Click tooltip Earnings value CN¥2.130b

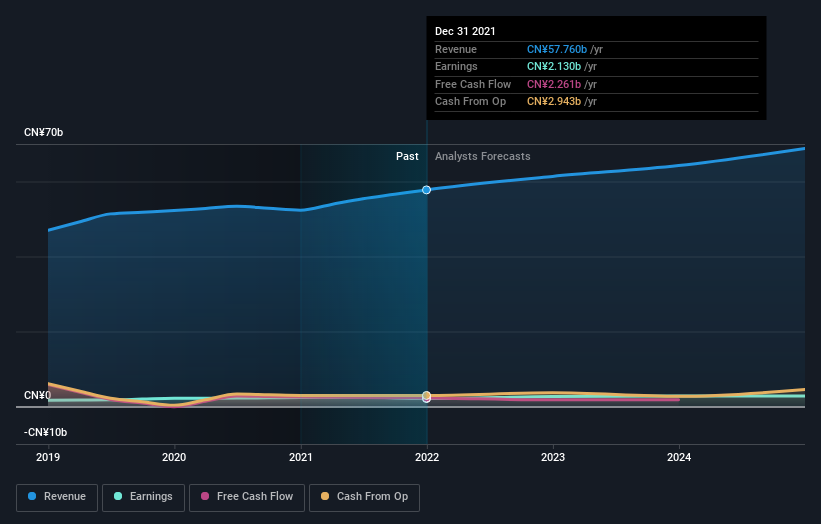pyautogui.click(x=553, y=66)
